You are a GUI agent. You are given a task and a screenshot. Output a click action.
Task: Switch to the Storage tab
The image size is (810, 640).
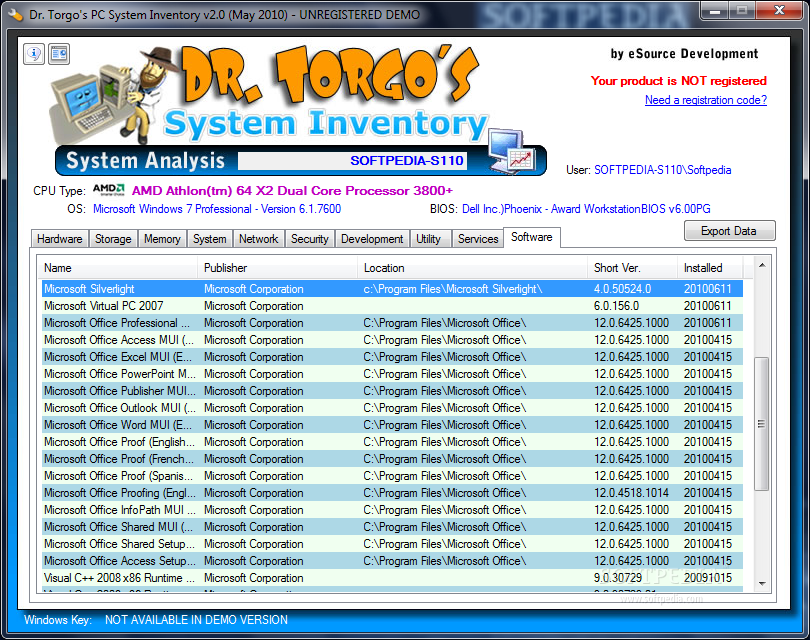pyautogui.click(x=113, y=239)
